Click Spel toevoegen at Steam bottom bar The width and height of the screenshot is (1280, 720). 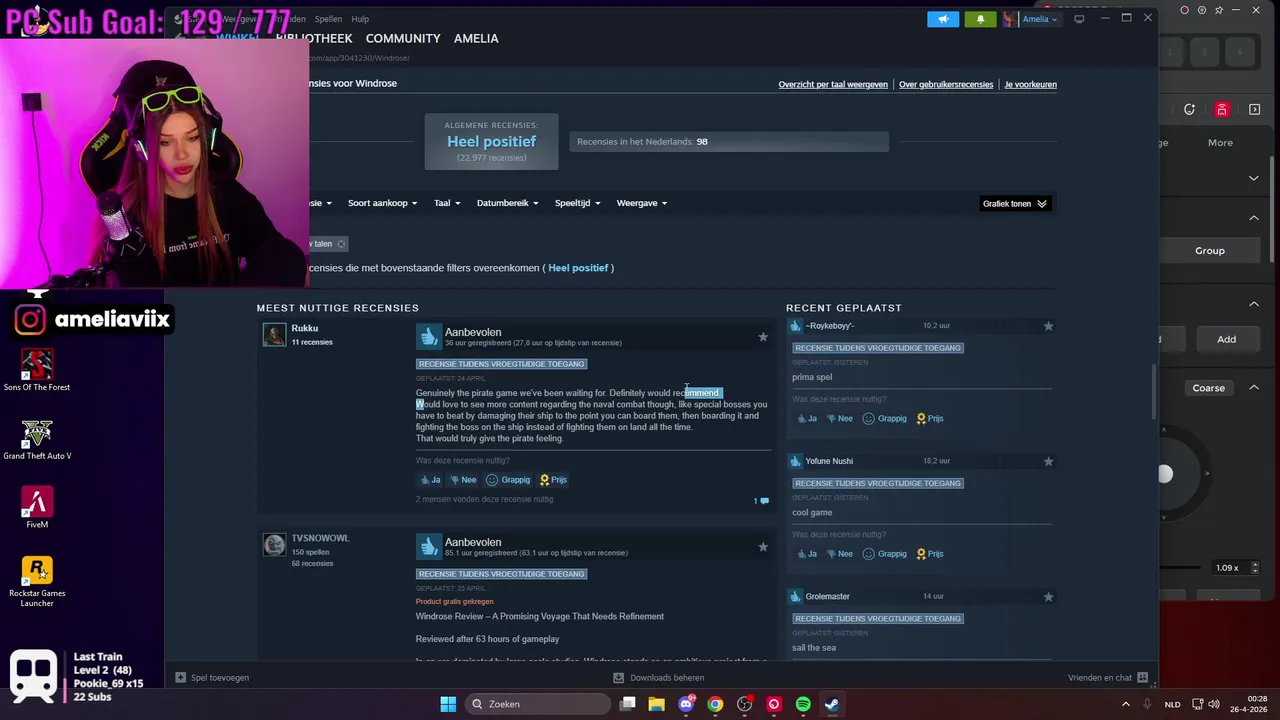pos(212,678)
